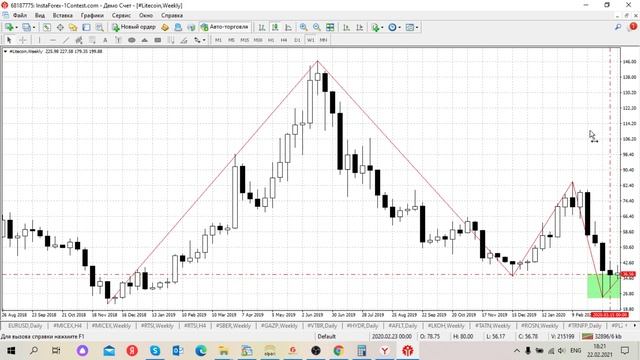Switch to the #GAZP,Weekly chart tab
Viewport: 640px width, 360px height.
coord(279,326)
